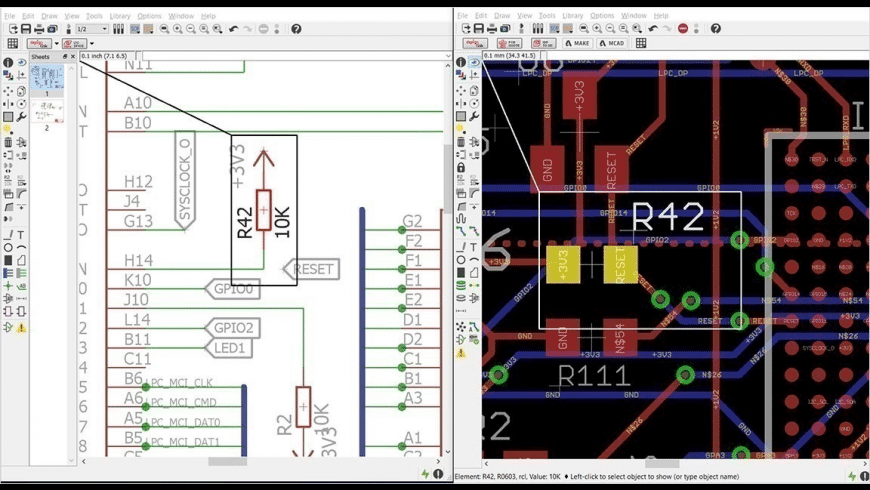Open the Grid settings in schematic window
The width and height of the screenshot is (870, 490).
13,44
